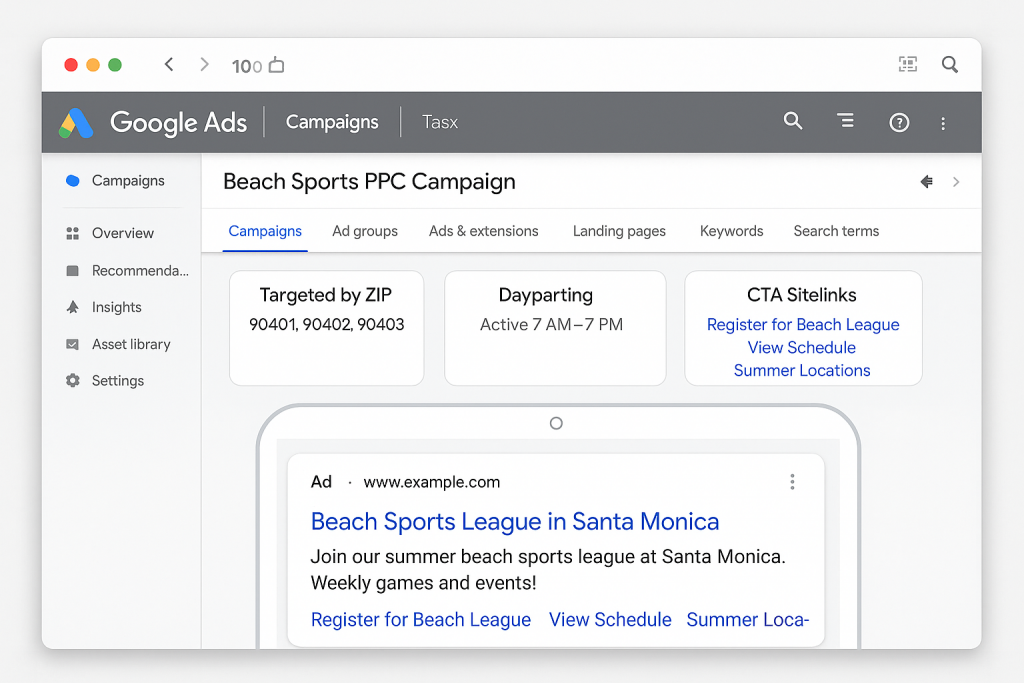Switch to the Ad groups tab
Viewport: 1024px width, 683px height.
365,231
